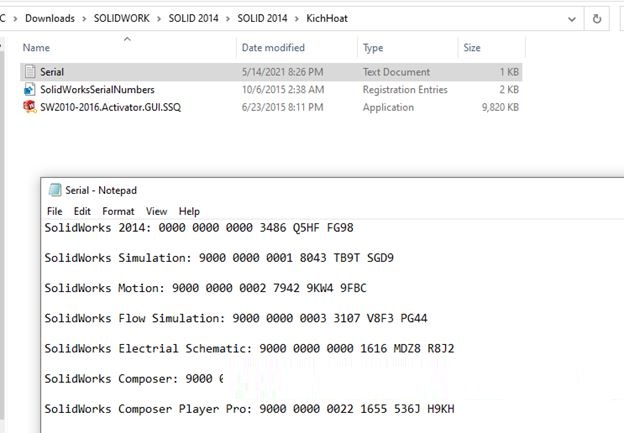Click the Text Document type cell

click(396, 72)
